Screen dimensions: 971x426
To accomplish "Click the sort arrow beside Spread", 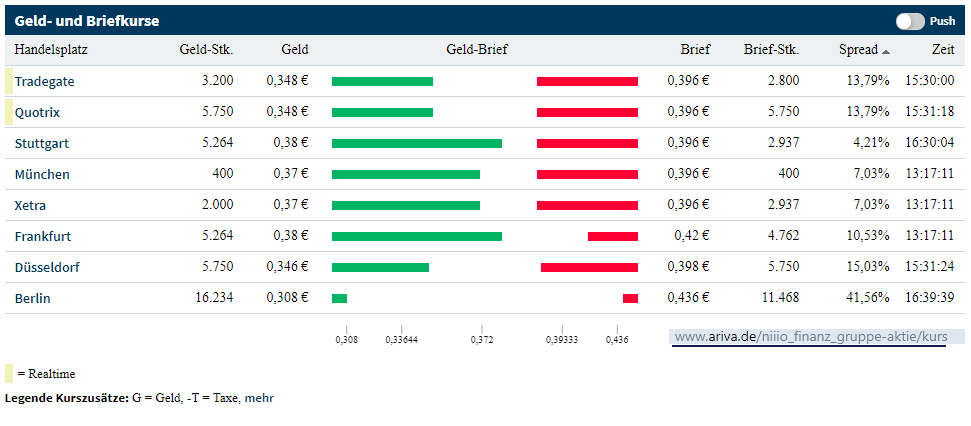I will click(x=886, y=51).
